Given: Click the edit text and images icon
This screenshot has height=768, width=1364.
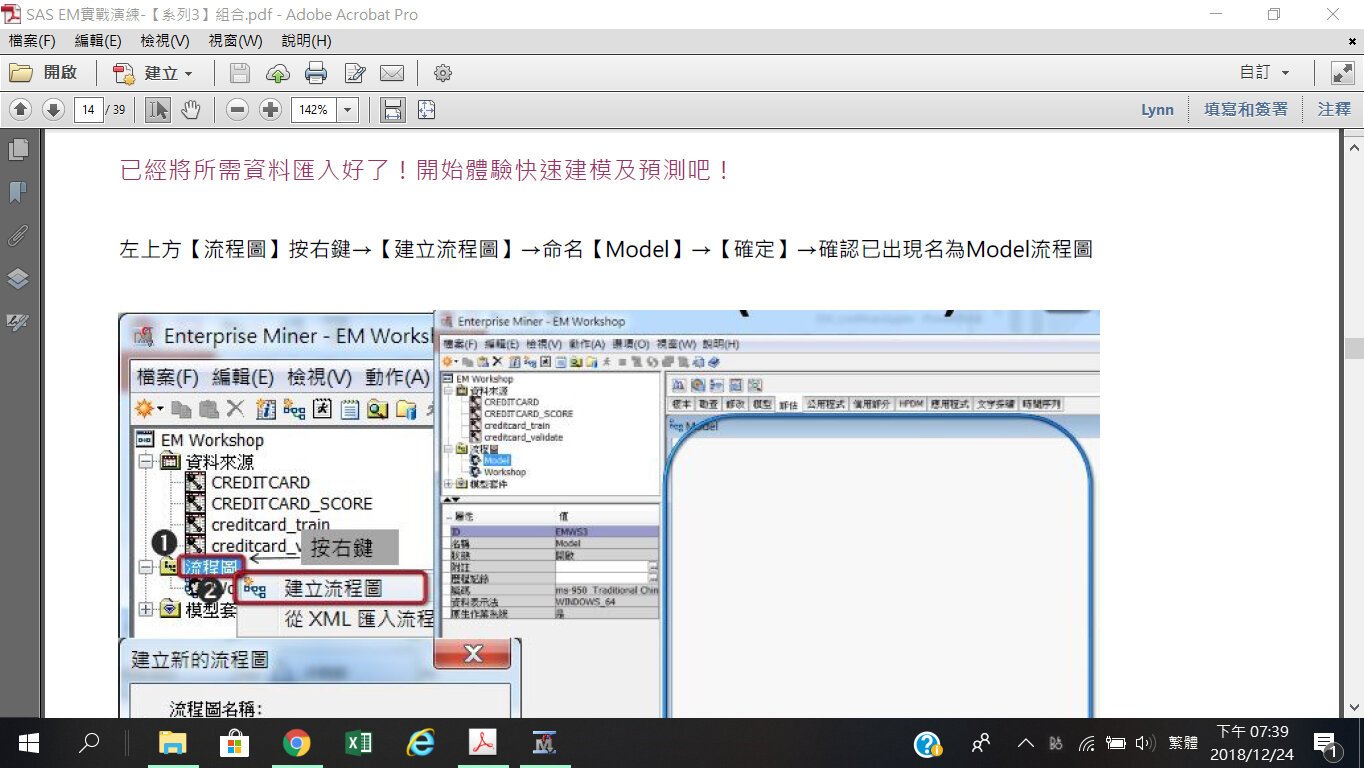Looking at the screenshot, I should point(354,73).
